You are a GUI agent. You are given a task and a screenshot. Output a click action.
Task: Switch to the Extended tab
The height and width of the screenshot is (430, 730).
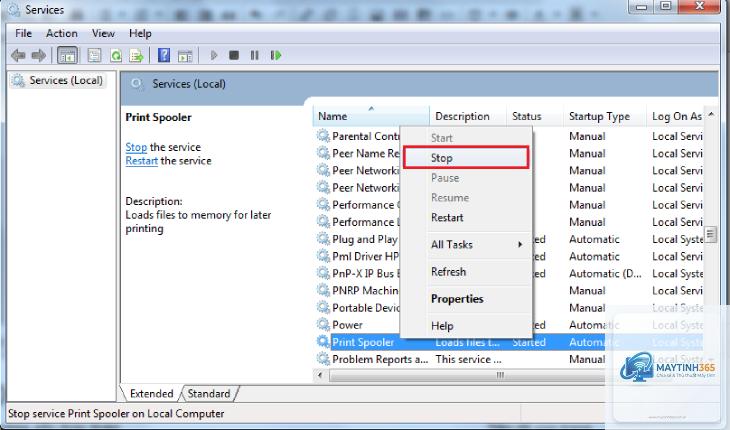[x=151, y=394]
